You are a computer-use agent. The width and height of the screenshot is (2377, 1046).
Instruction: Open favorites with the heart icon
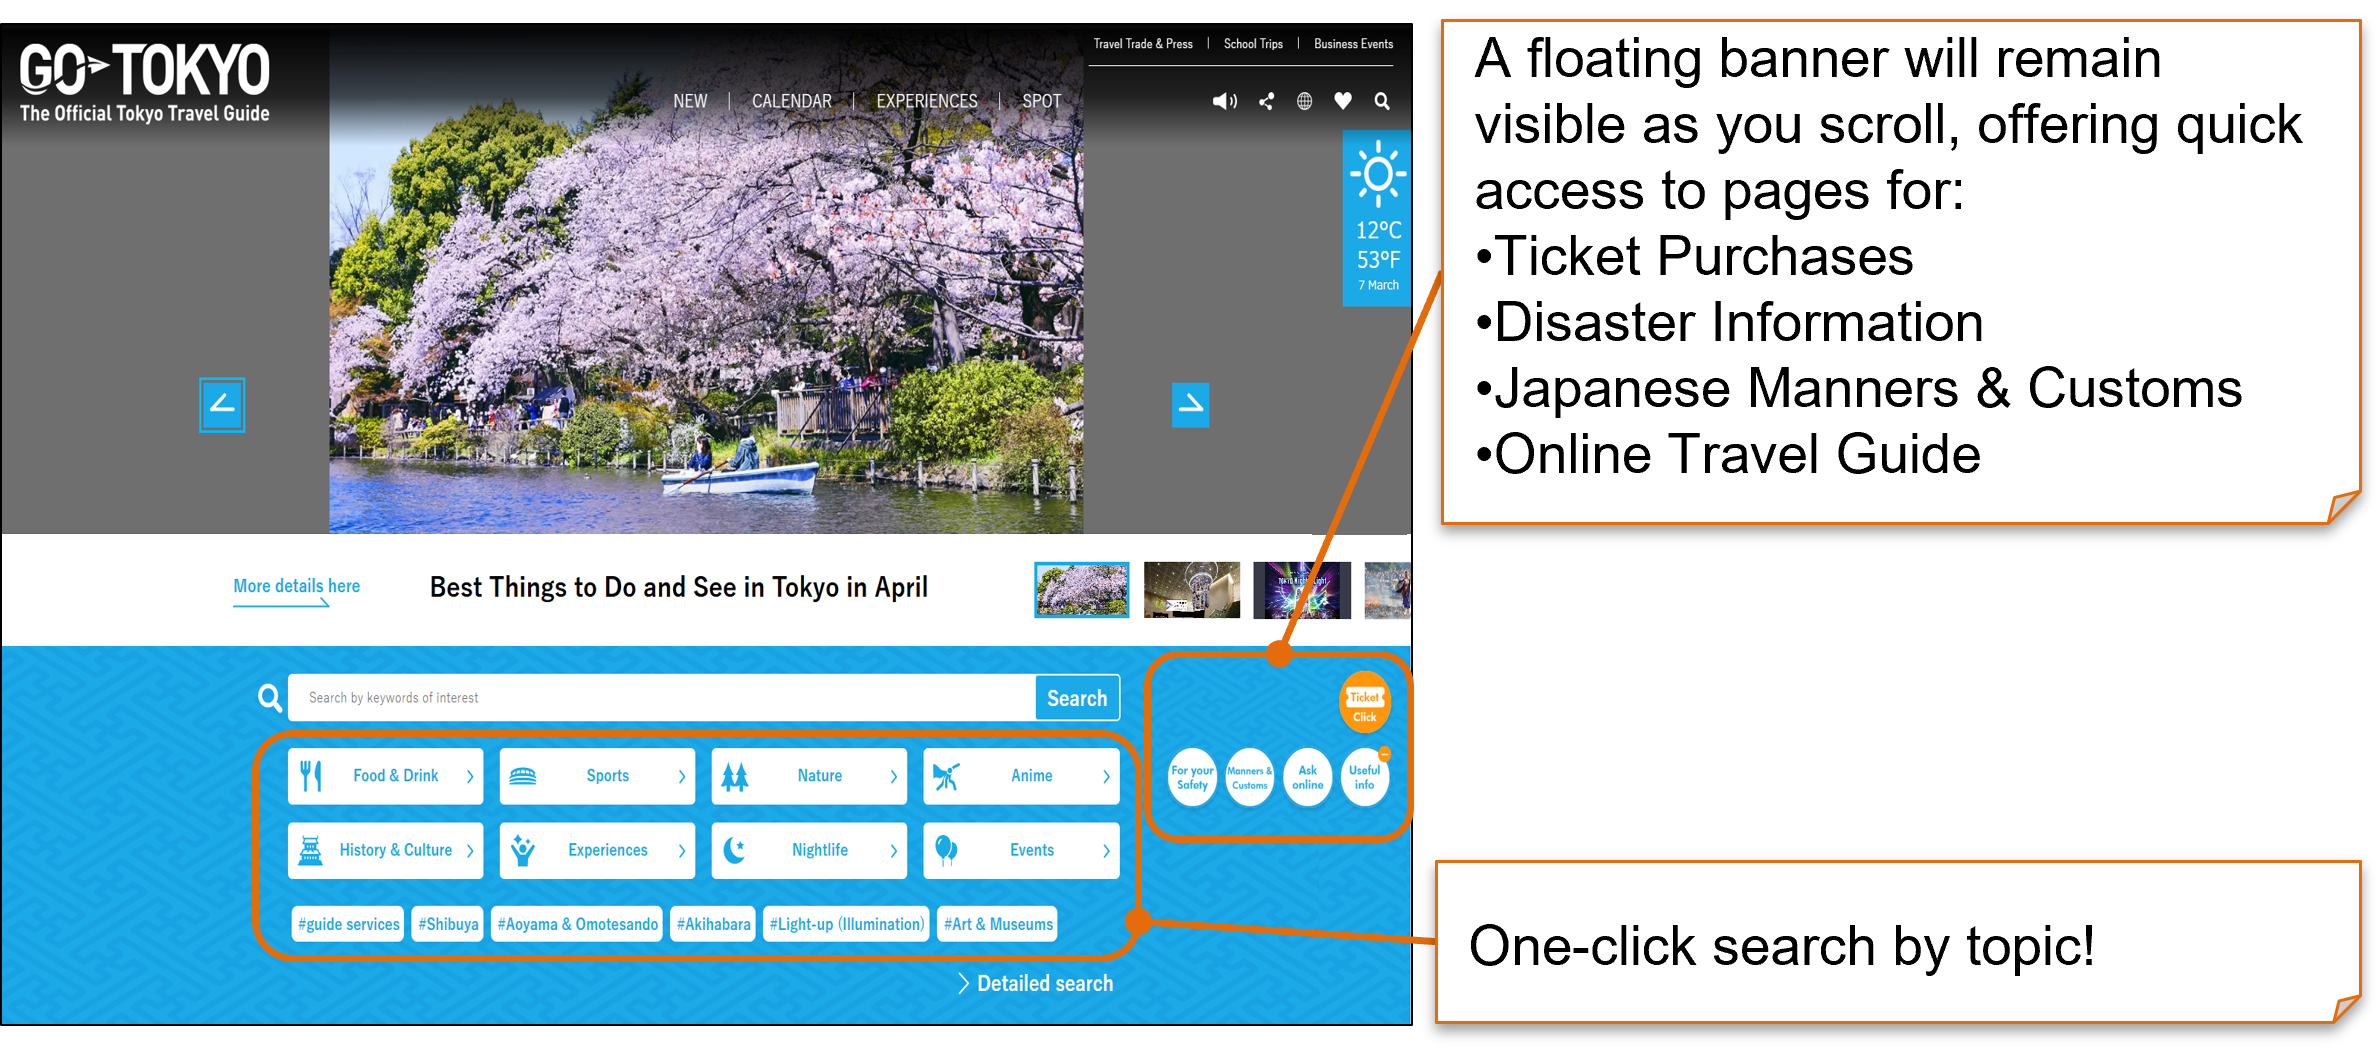click(1343, 101)
